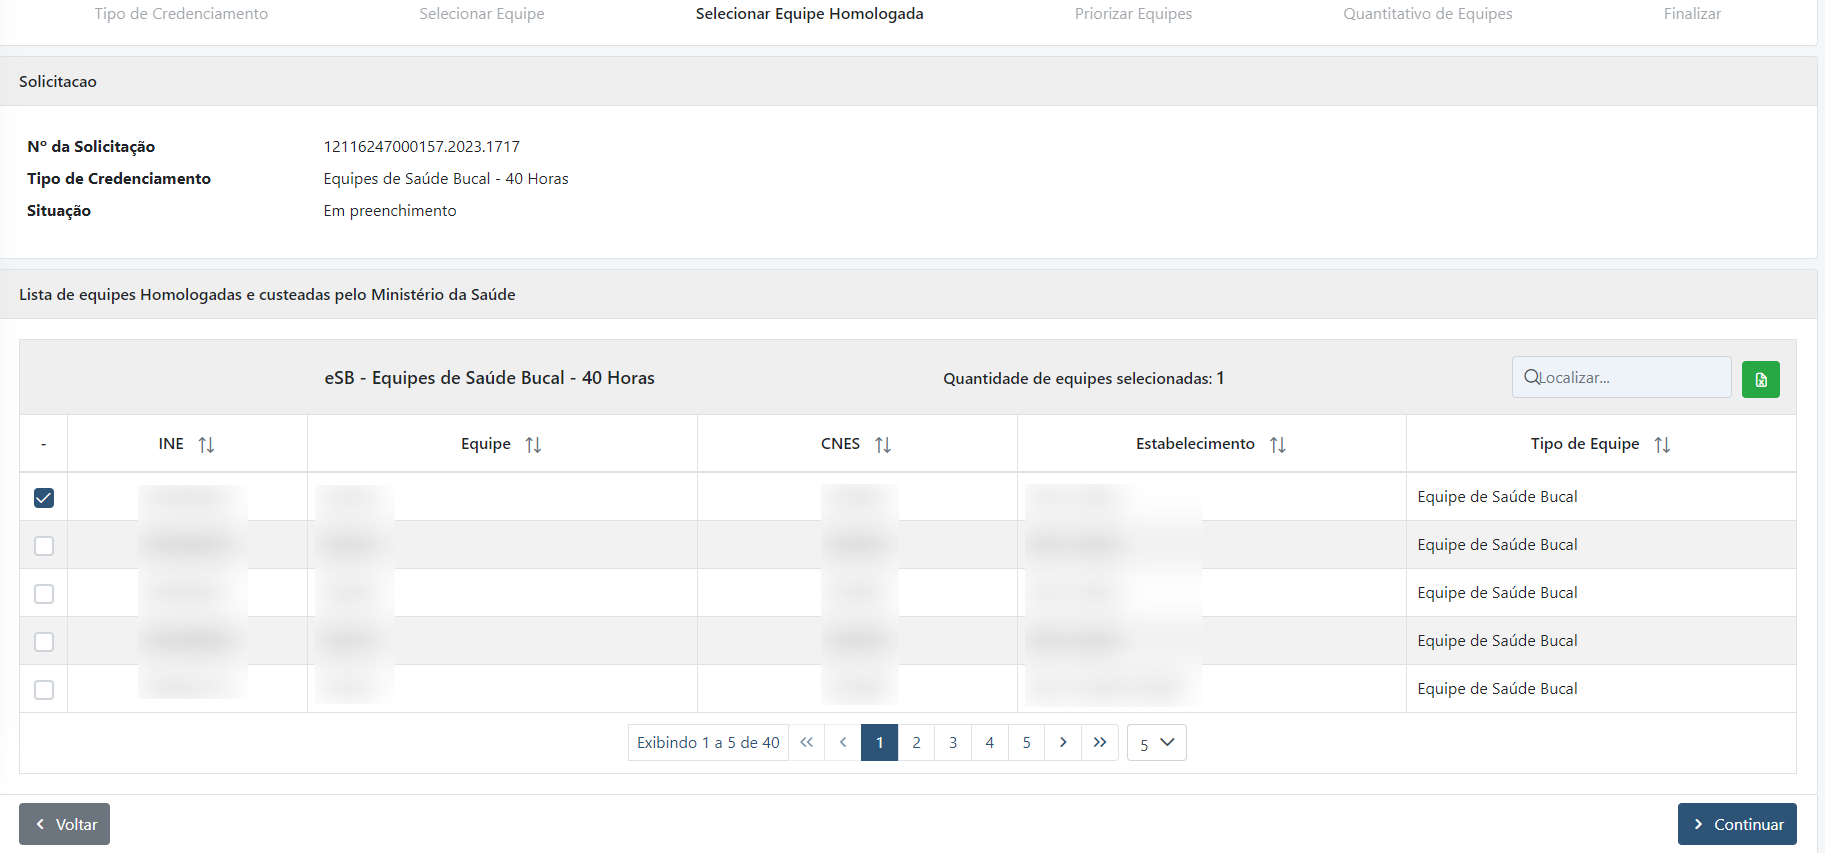Sort by the Estabelecimento column arrows
The height and width of the screenshot is (853, 1825).
pyautogui.click(x=1278, y=444)
